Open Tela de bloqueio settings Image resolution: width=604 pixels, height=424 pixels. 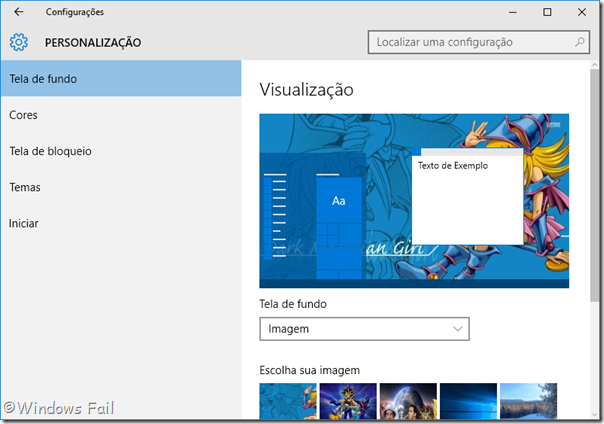(x=121, y=151)
